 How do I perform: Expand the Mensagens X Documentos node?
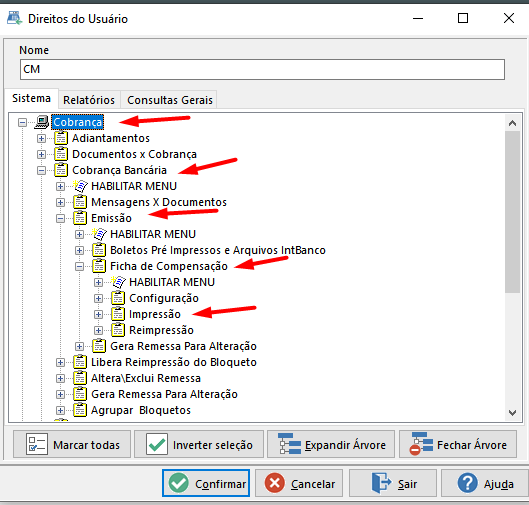pos(60,202)
